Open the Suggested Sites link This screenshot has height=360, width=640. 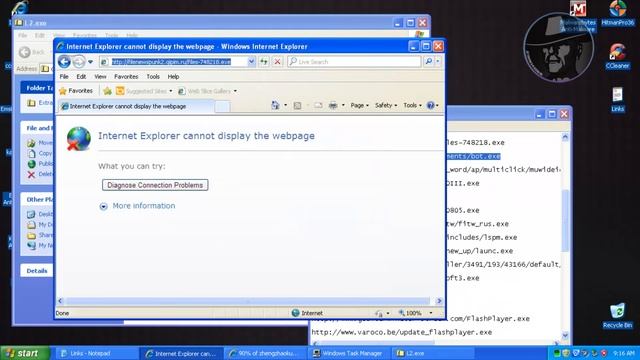(x=144, y=91)
